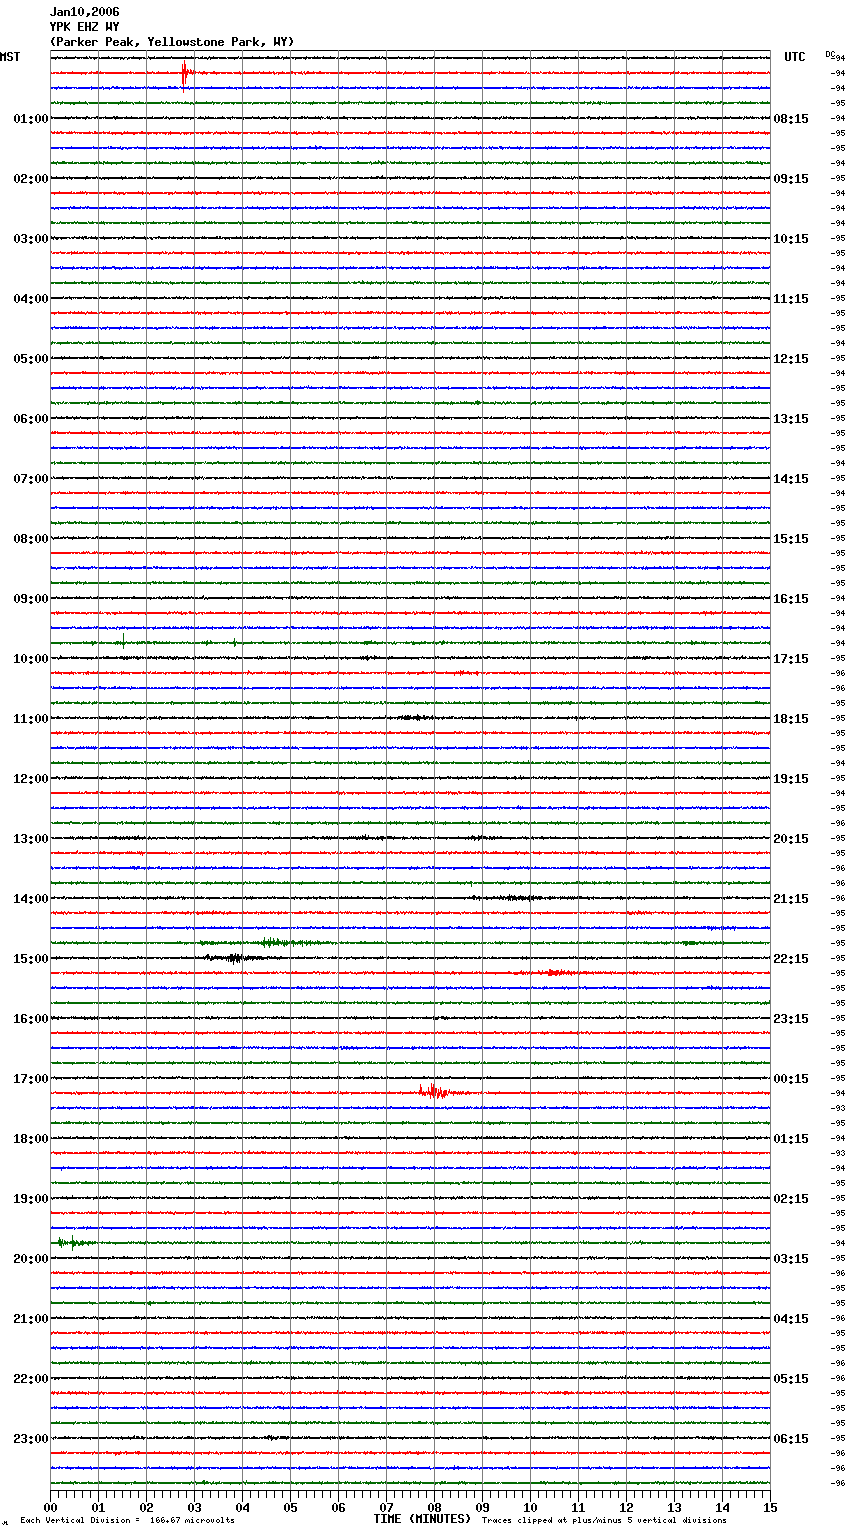Select the date label Jan10,2006

84,12
